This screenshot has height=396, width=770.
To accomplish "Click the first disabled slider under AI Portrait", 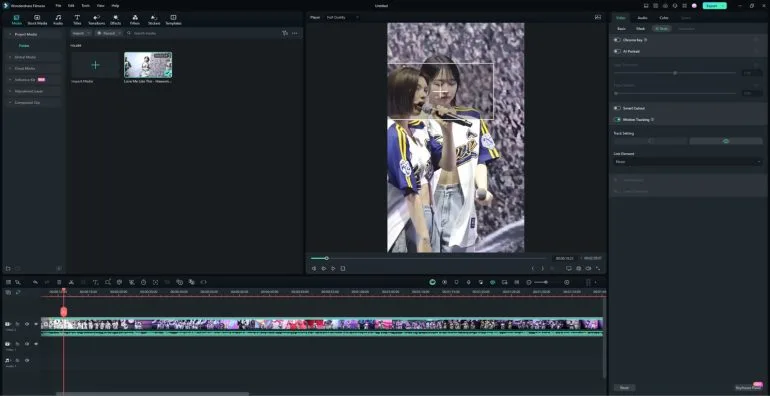I will click(x=675, y=73).
